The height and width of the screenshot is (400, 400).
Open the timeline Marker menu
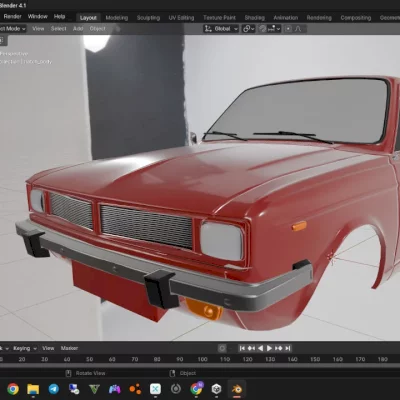(x=69, y=348)
